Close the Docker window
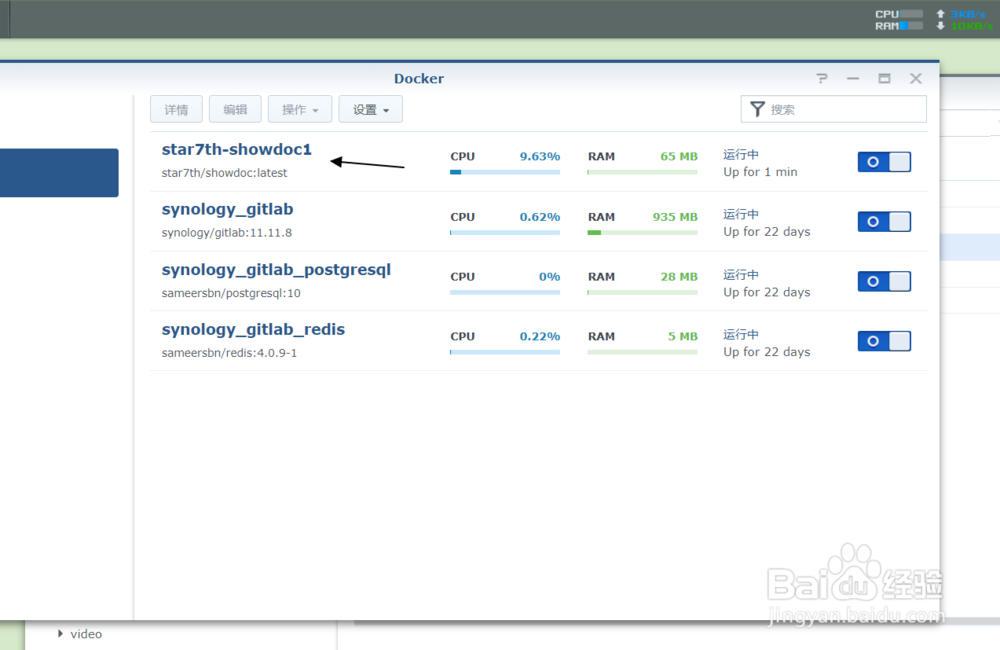 point(916,78)
